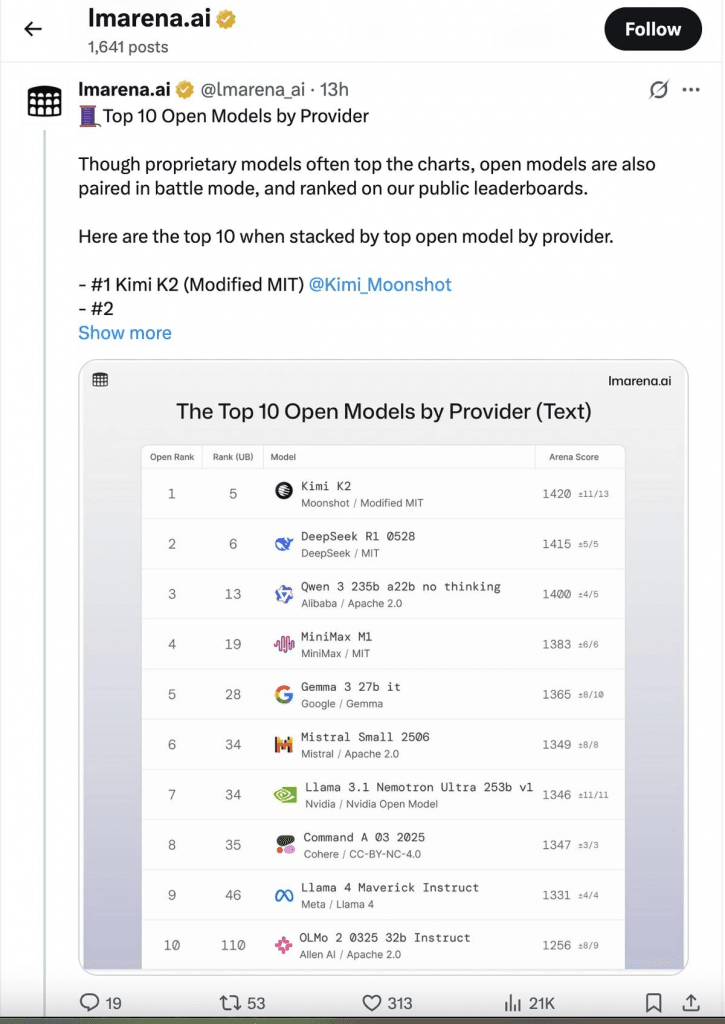The image size is (725, 1024).
Task: Bookmark this post
Action: tap(653, 1002)
